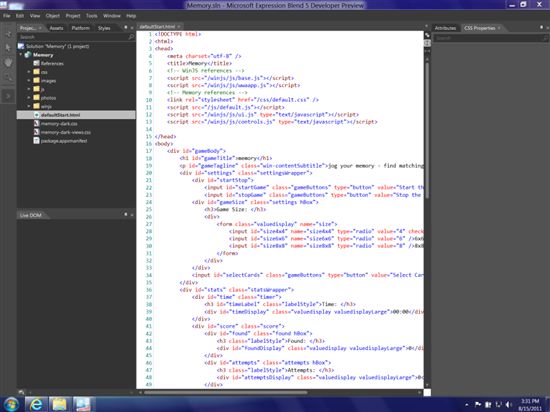Click the css folder icon
This screenshot has width=550, height=412.
(36, 72)
